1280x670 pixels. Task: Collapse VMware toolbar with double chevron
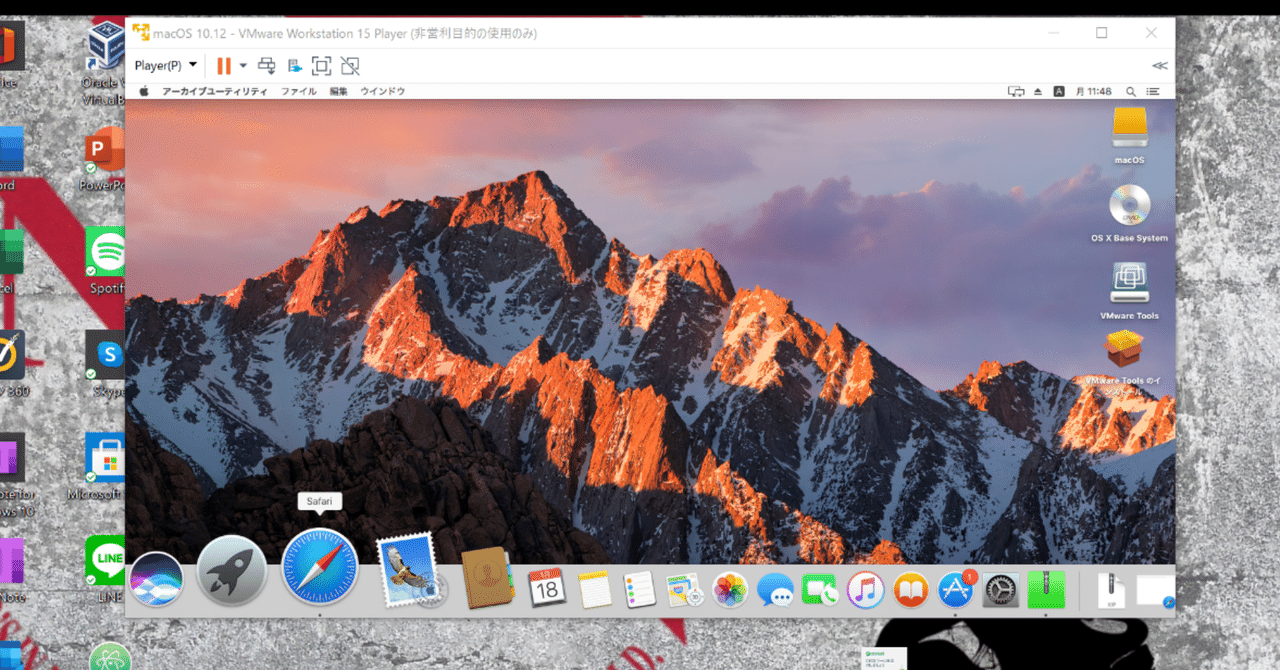pyautogui.click(x=1159, y=66)
